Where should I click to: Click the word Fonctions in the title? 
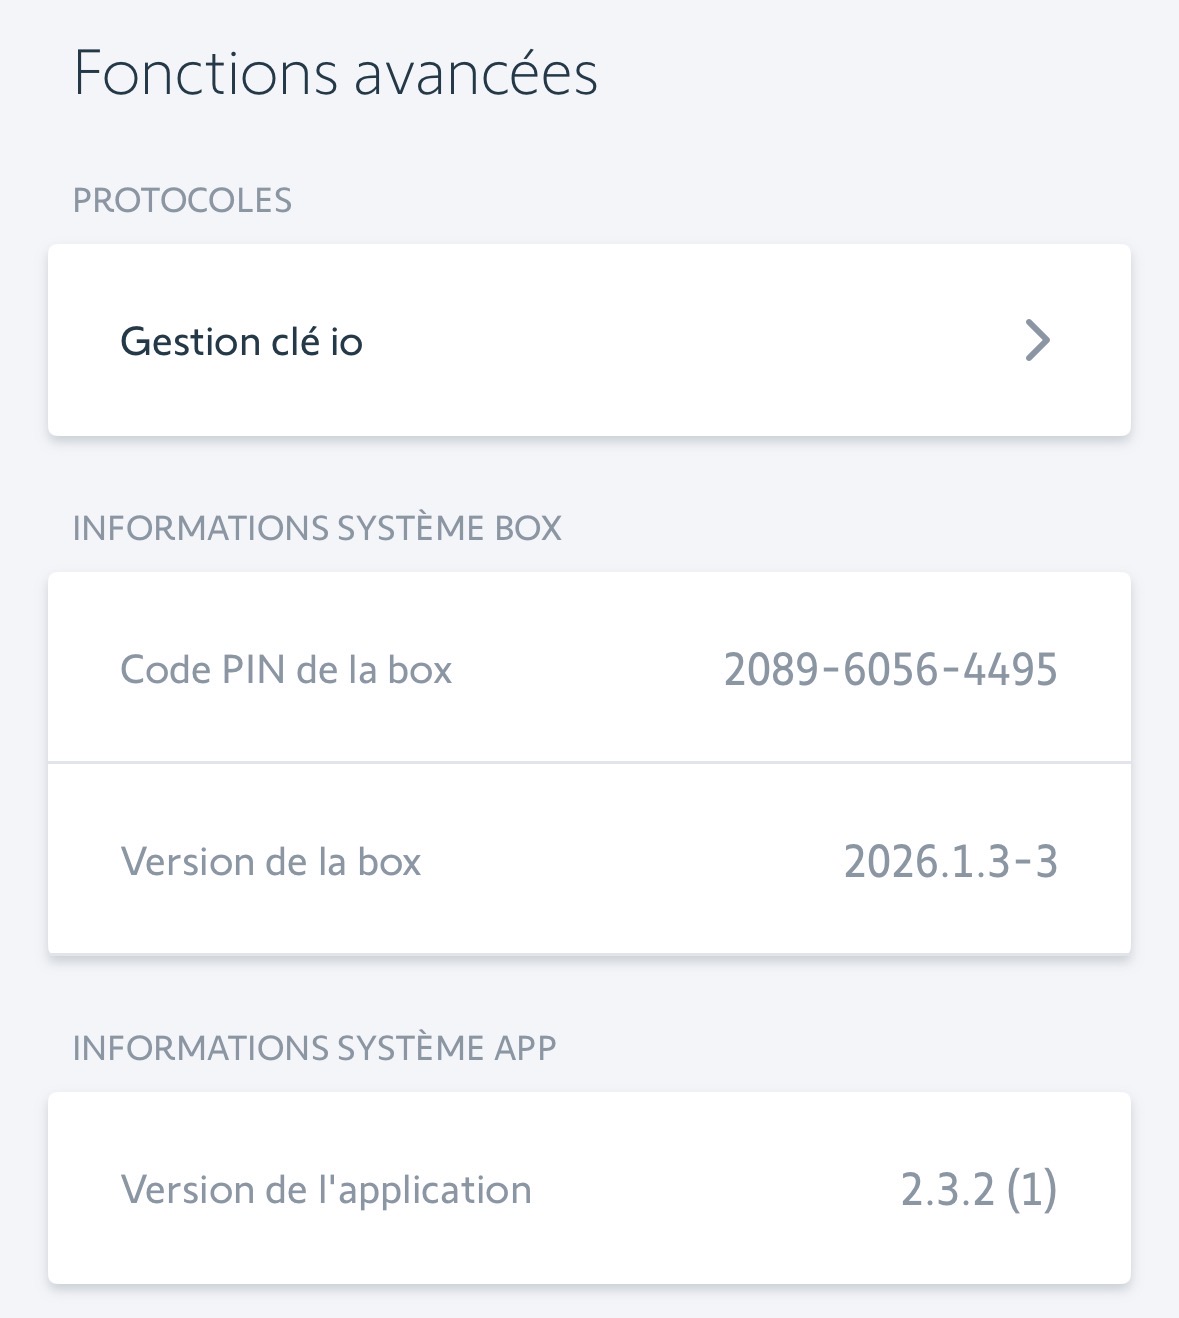tap(205, 74)
